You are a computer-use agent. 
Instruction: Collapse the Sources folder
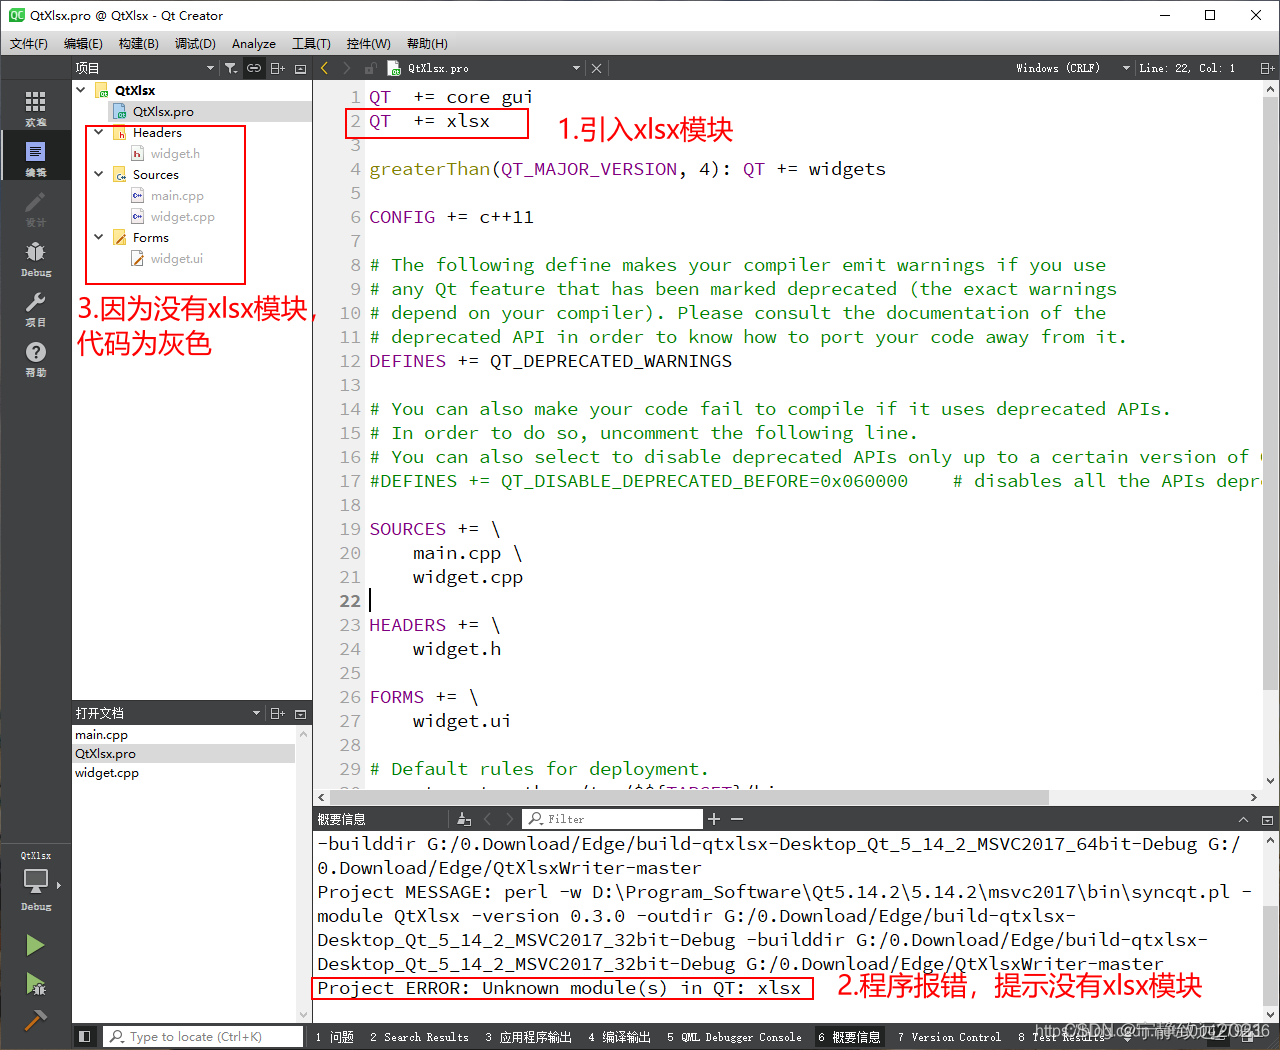point(99,174)
